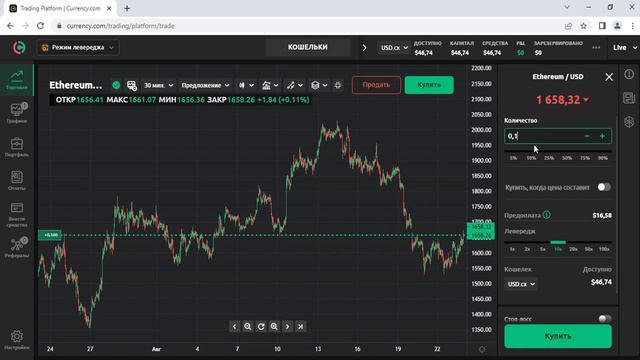The height and width of the screenshot is (360, 640).
Task: Move the chart back with the left arrow
Action: tap(234, 327)
